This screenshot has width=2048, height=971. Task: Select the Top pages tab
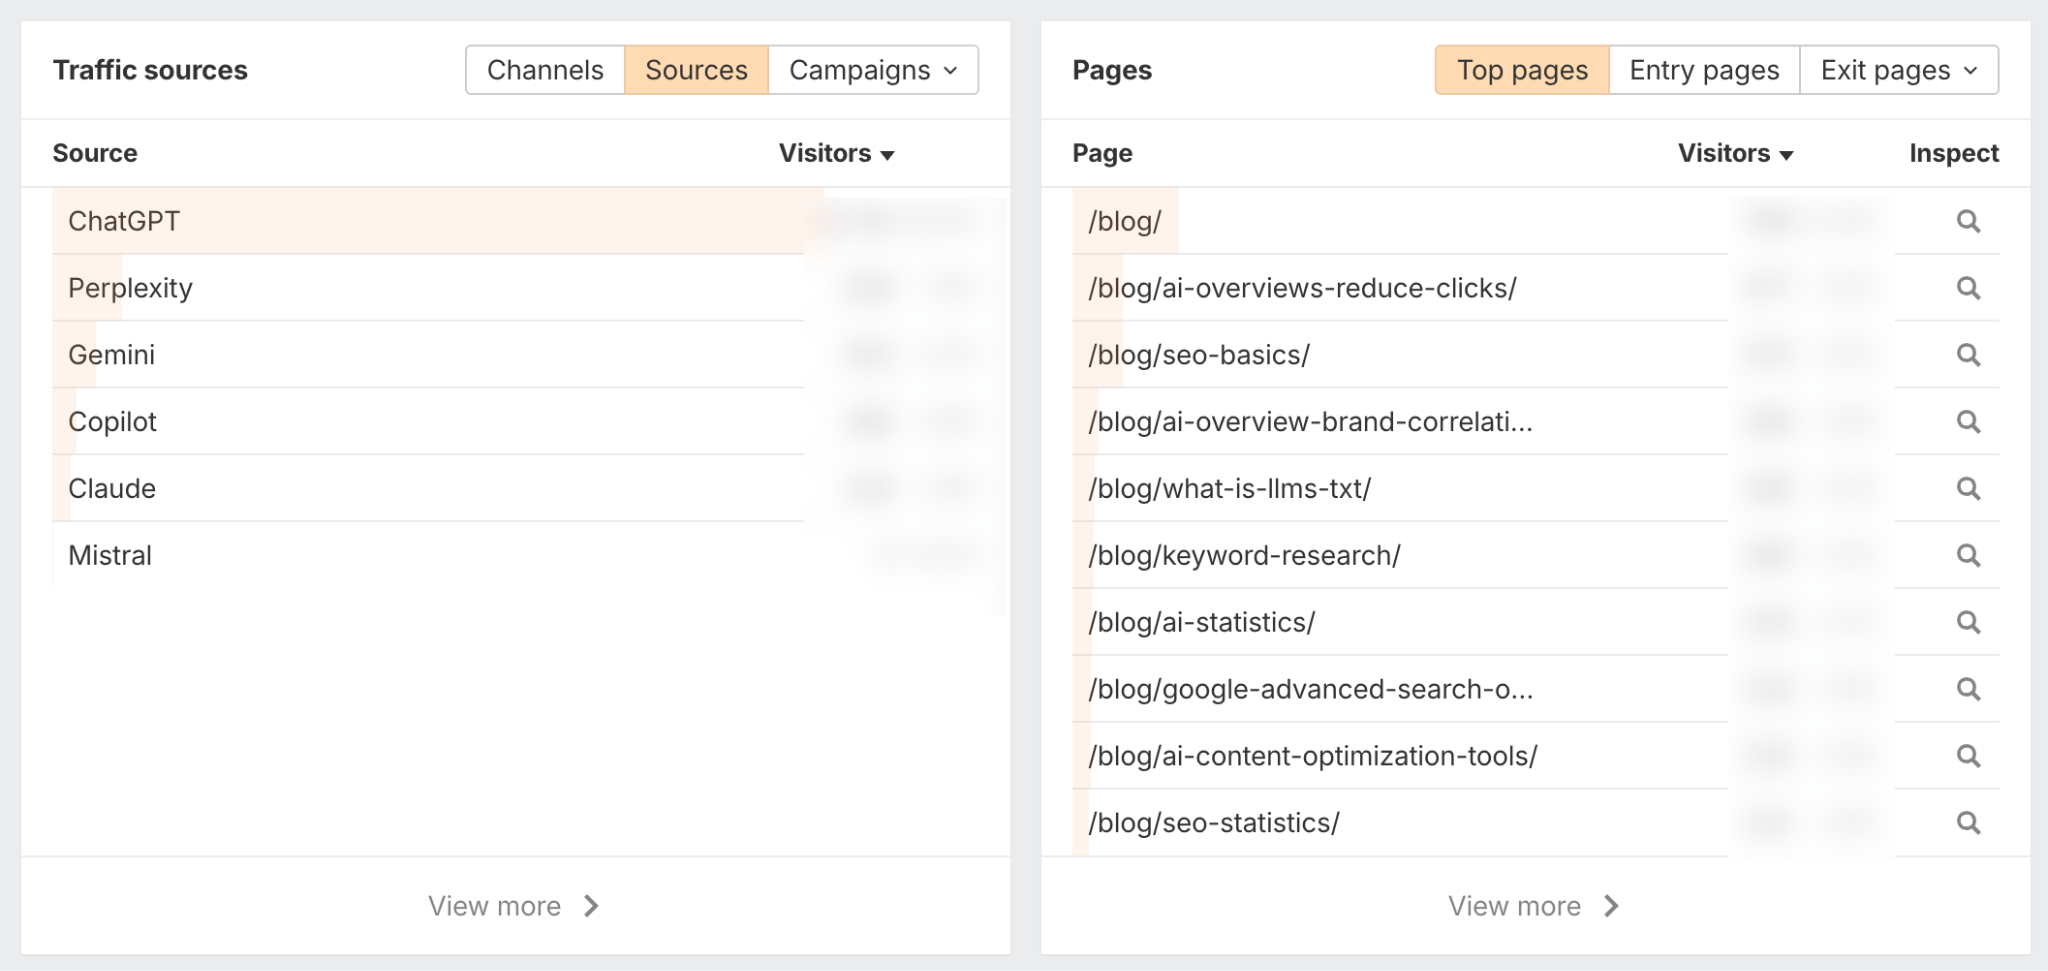(1521, 70)
